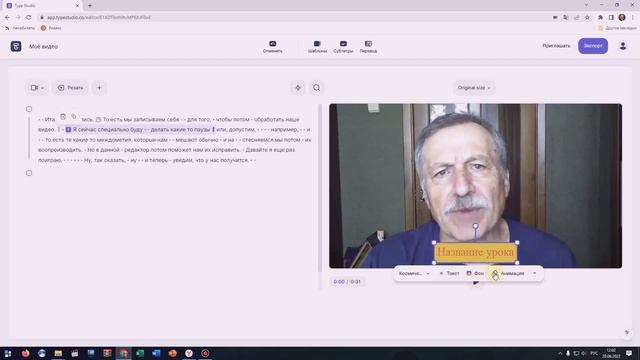Click the plus add element button
This screenshot has width=640, height=360.
point(99,88)
